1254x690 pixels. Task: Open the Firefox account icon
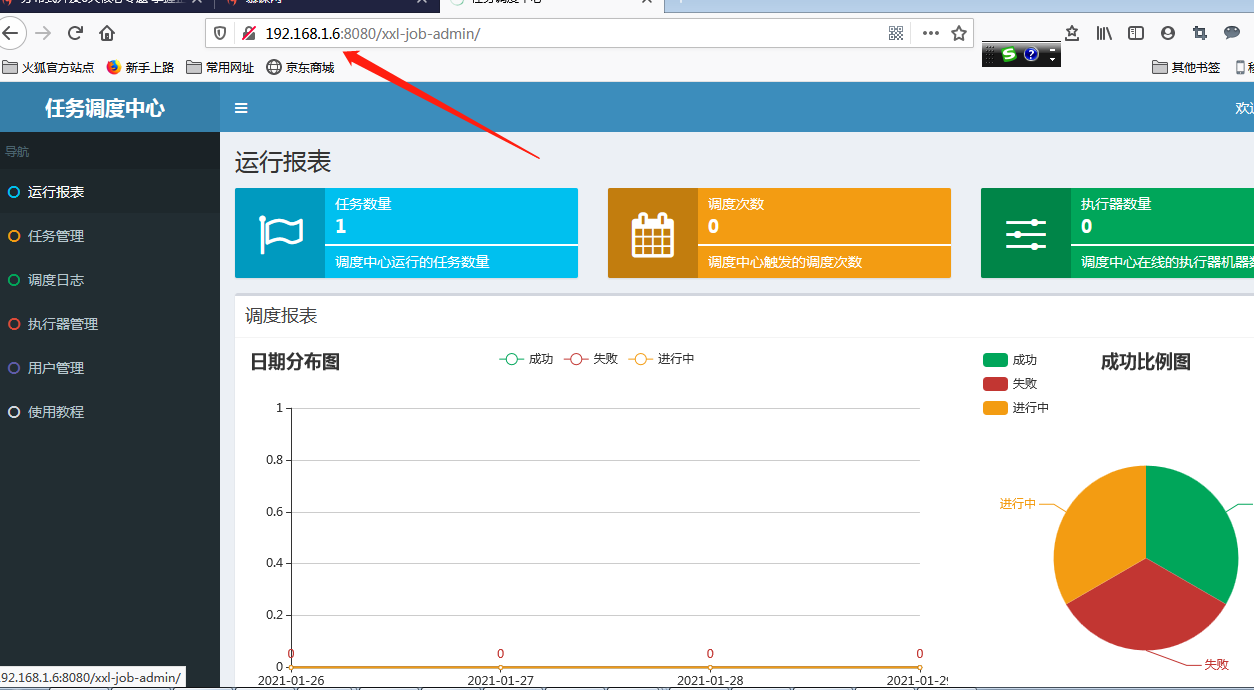click(1168, 33)
